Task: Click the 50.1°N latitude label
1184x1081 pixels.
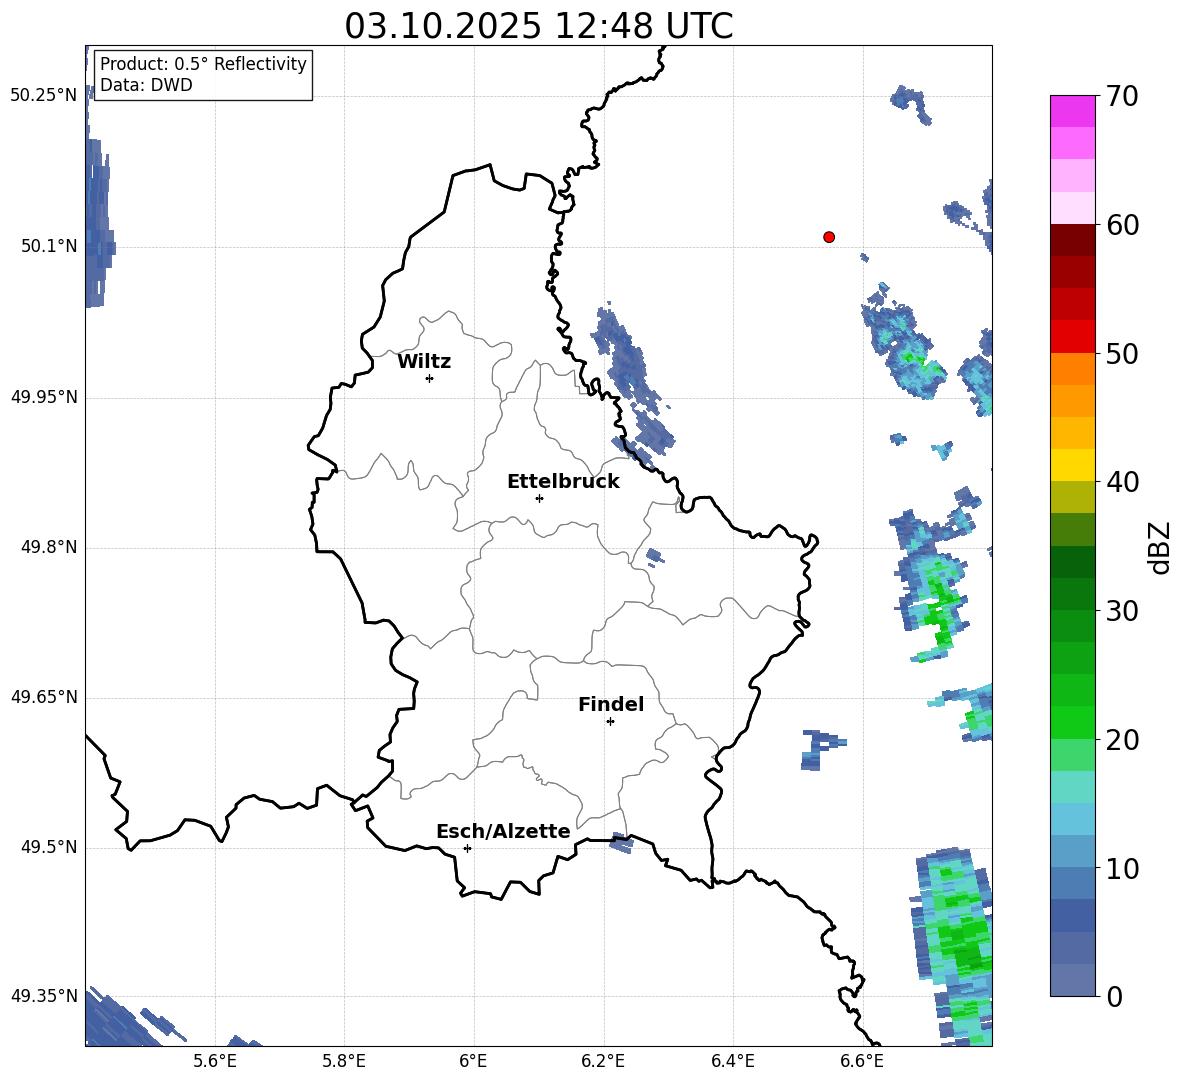Action: [x=49, y=246]
